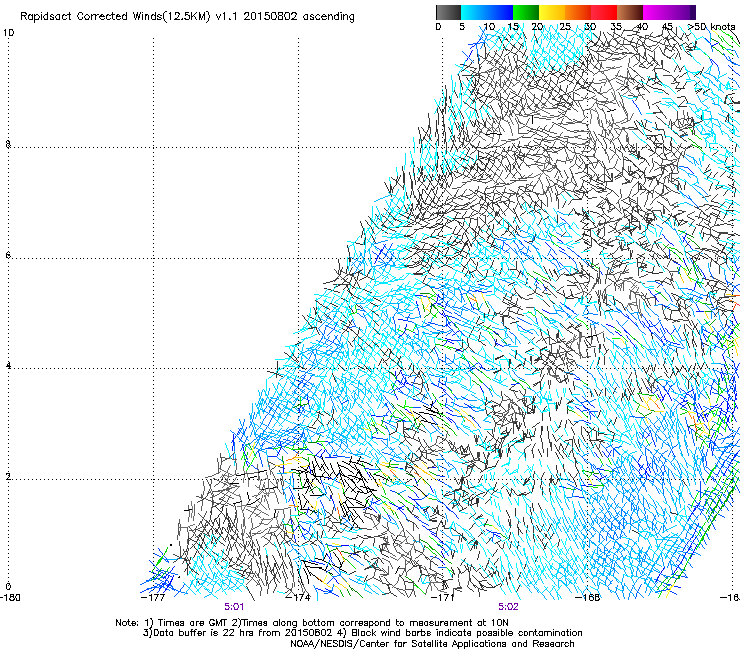This screenshot has width=740, height=650.
Task: Click the brown 35-40 knots color bar segment
Action: coord(630,12)
